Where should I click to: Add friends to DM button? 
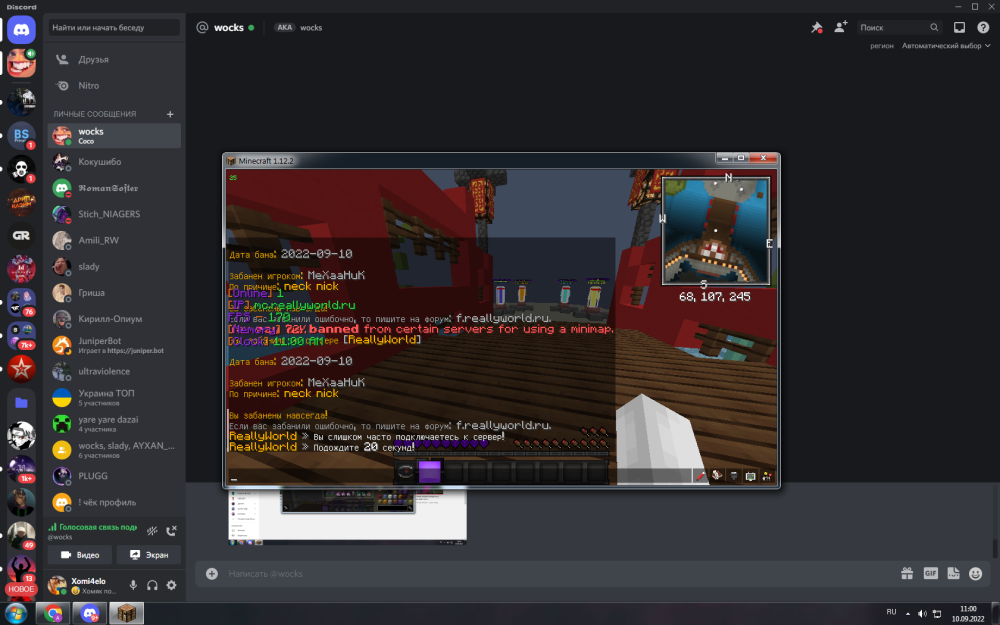click(841, 27)
